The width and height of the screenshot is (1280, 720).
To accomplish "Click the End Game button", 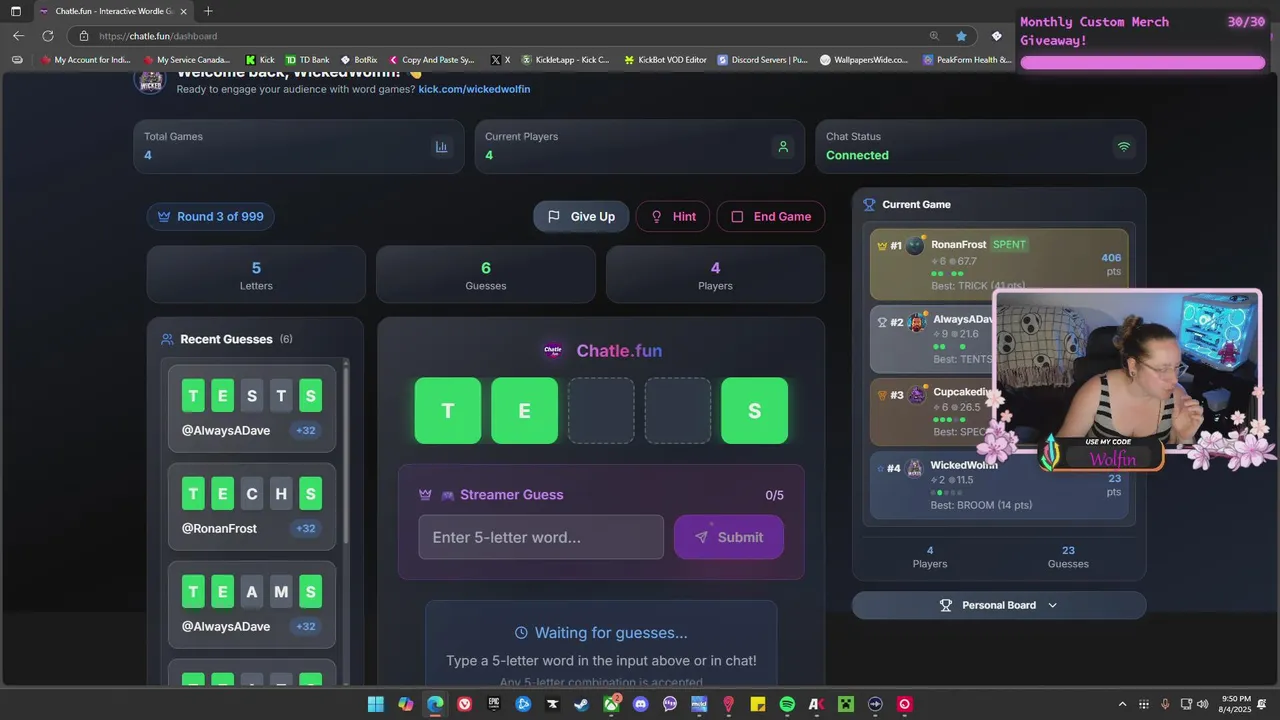I will click(x=771, y=217).
